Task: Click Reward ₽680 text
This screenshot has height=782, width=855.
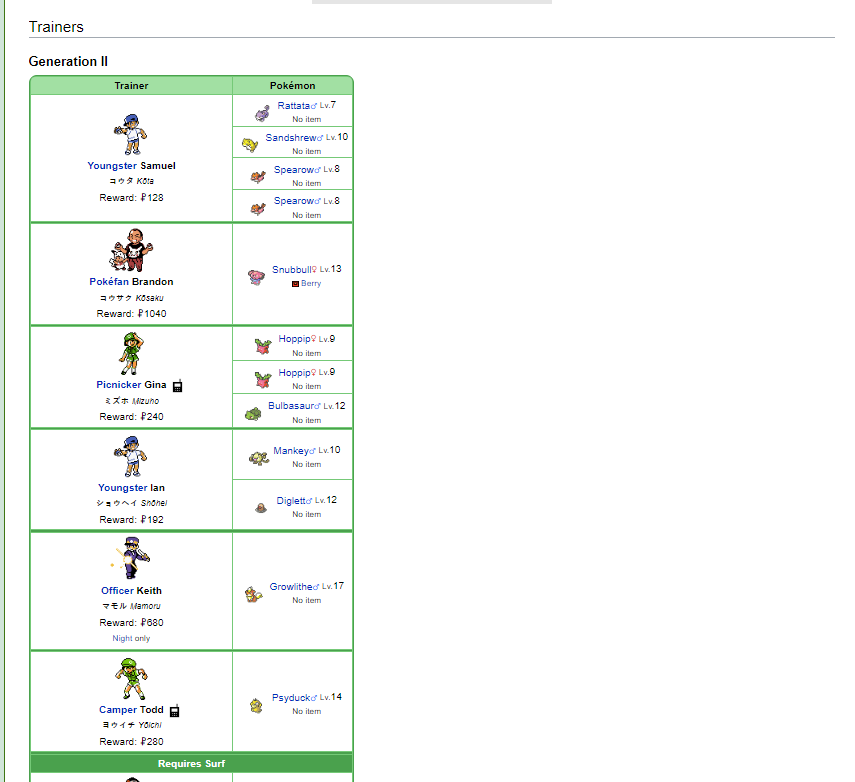Action: click(131, 623)
